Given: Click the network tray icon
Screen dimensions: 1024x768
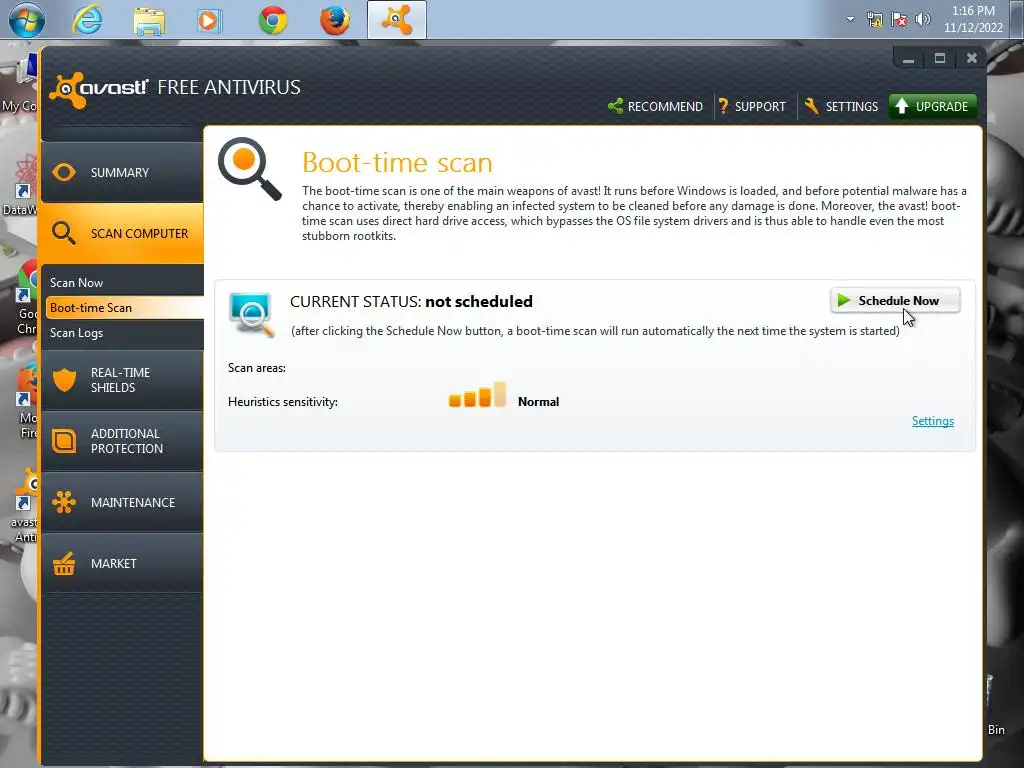Looking at the screenshot, I should click(874, 19).
